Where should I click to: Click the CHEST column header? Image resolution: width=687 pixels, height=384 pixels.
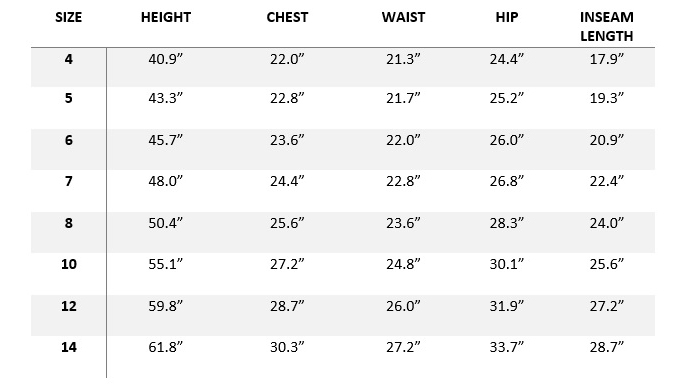point(287,17)
